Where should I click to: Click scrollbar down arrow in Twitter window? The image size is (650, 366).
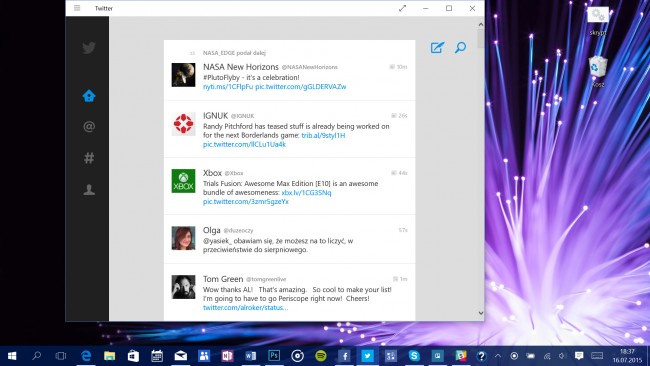pos(480,313)
